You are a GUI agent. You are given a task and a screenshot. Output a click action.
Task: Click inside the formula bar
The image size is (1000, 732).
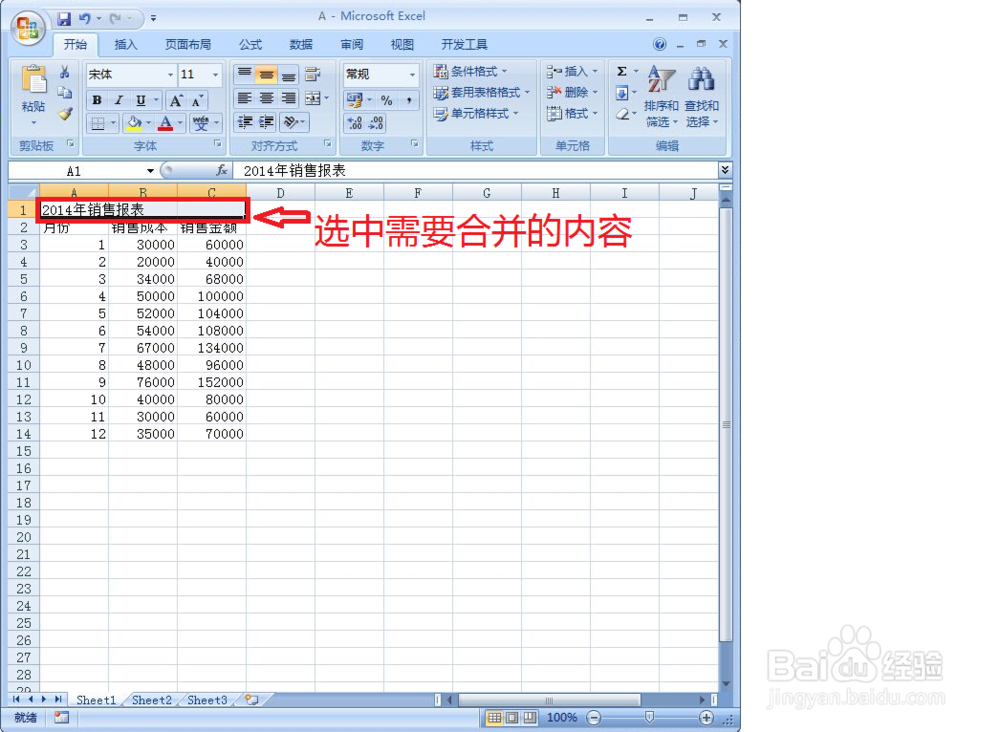(400, 170)
